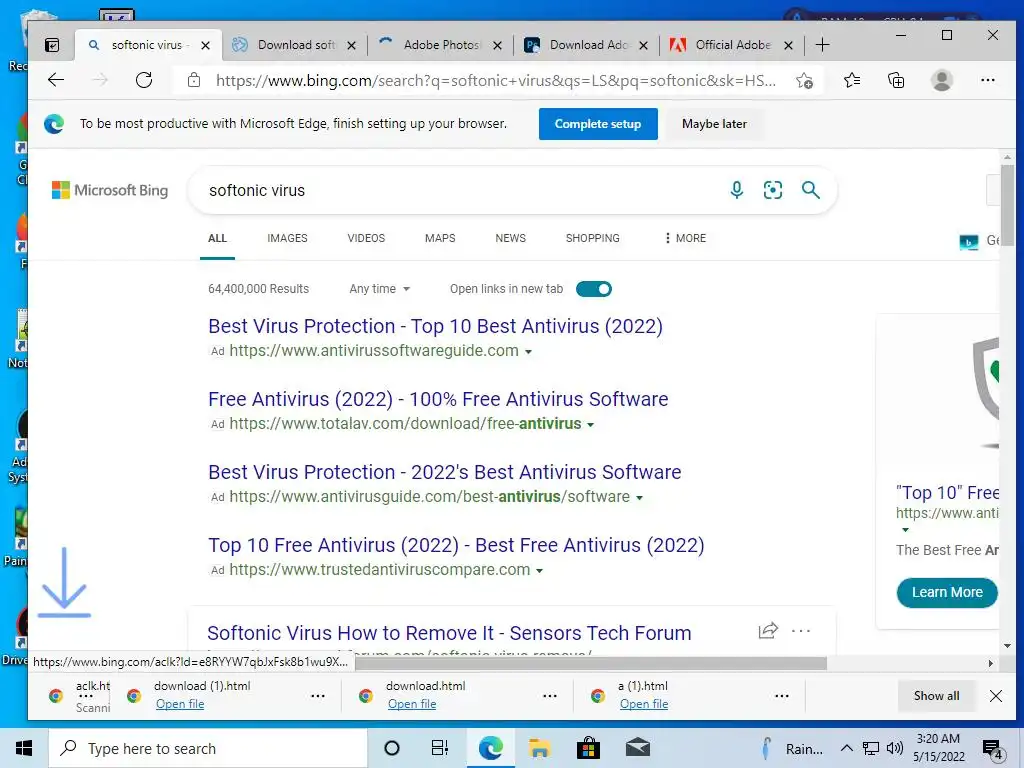Share the Sensors Tech Forum result
The width and height of the screenshot is (1024, 768).
768,630
